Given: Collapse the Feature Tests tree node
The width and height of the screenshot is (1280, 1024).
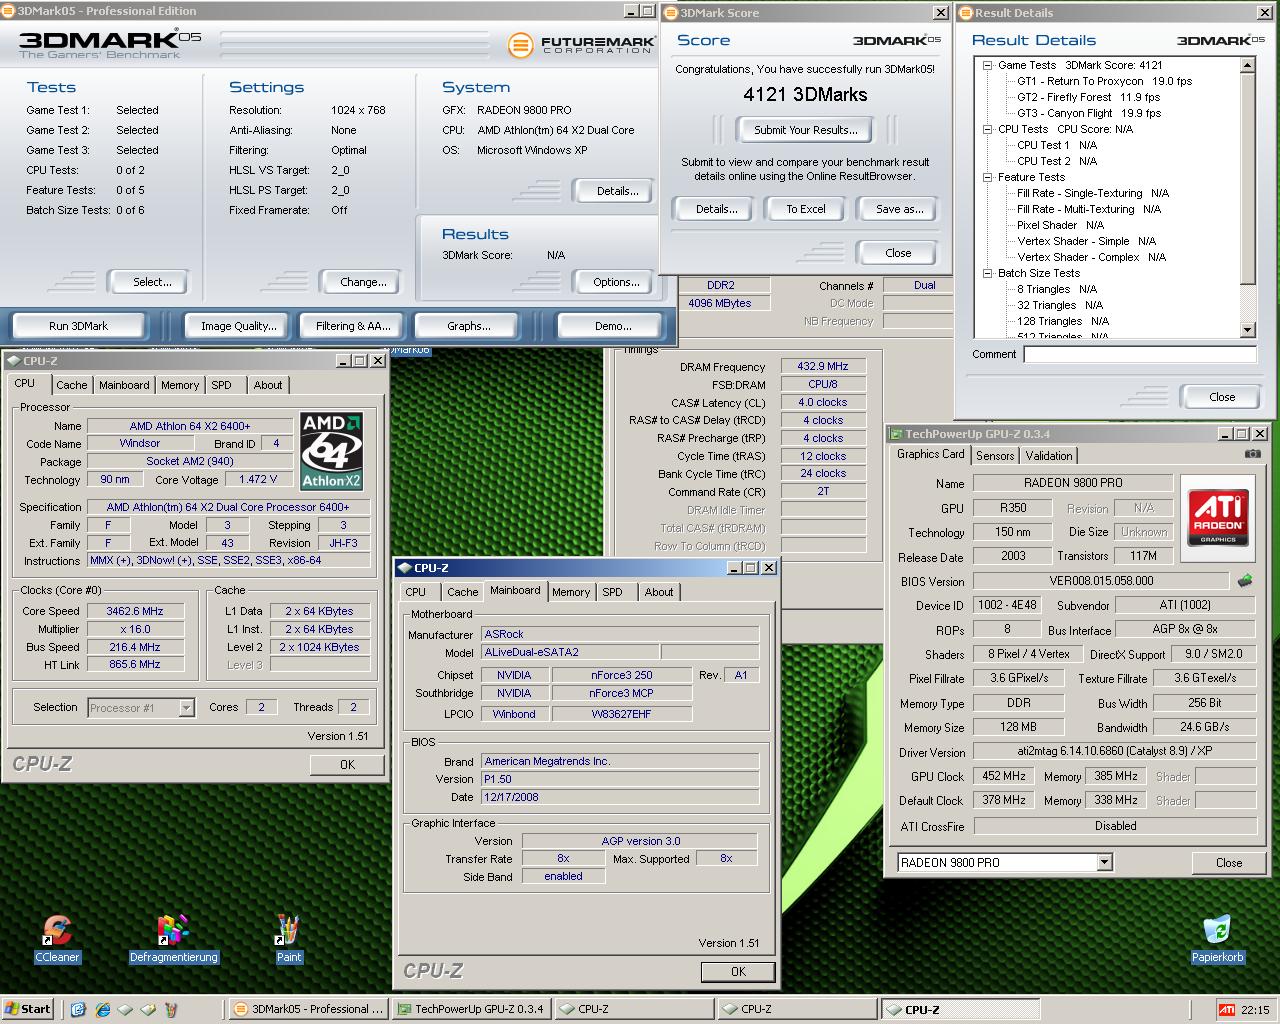Looking at the screenshot, I should point(988,177).
